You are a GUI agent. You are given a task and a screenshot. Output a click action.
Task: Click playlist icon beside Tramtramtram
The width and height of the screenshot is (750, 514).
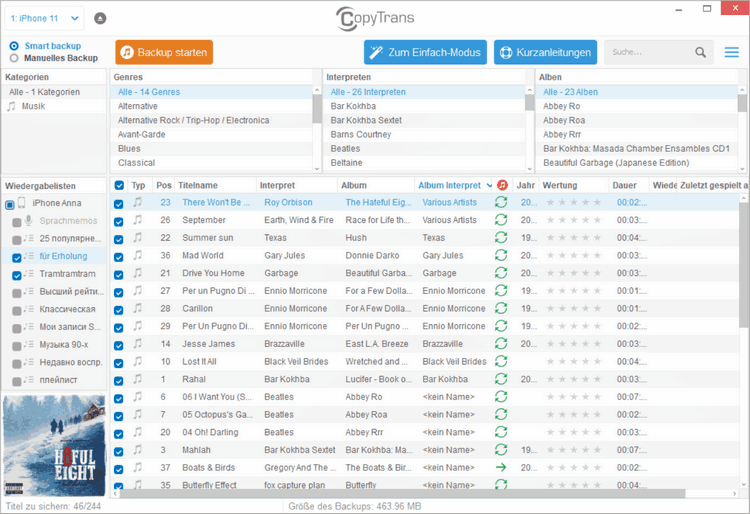29,274
